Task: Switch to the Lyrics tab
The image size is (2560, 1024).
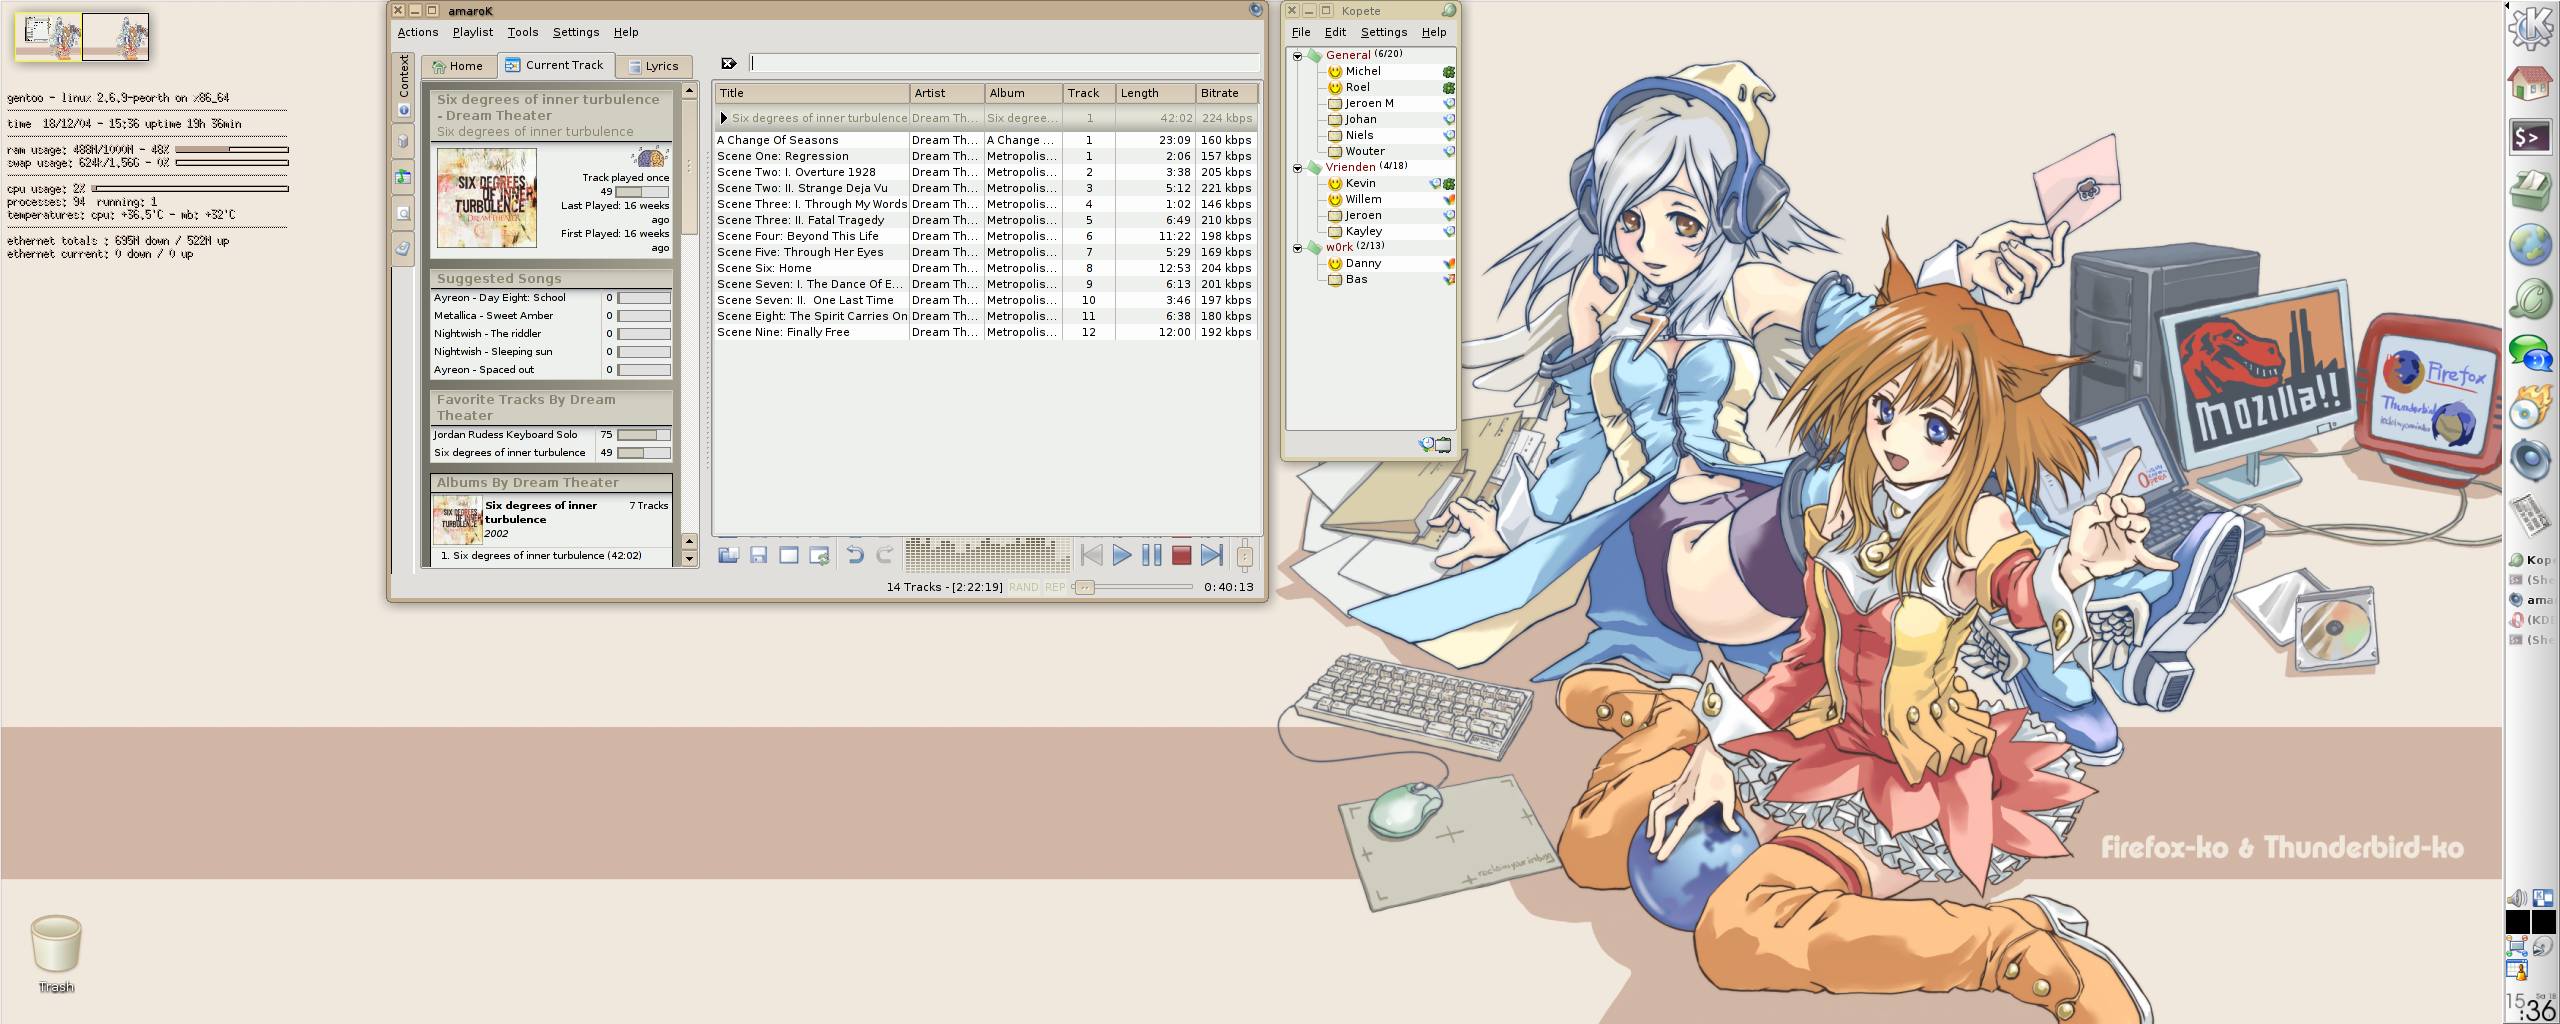Action: 652,66
